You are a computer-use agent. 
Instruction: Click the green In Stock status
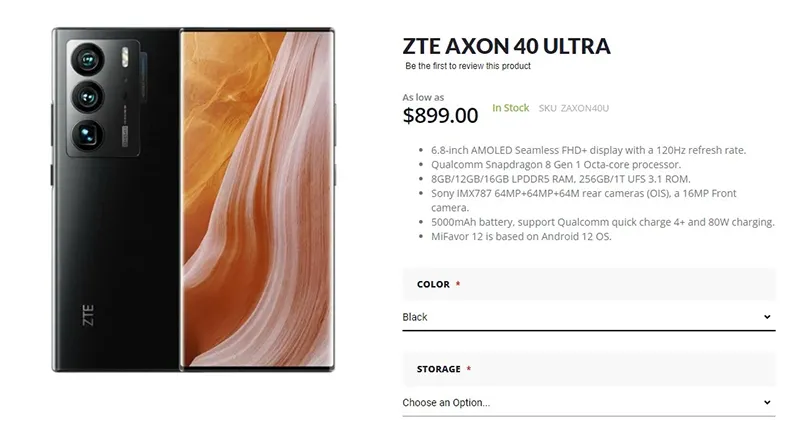(510, 107)
